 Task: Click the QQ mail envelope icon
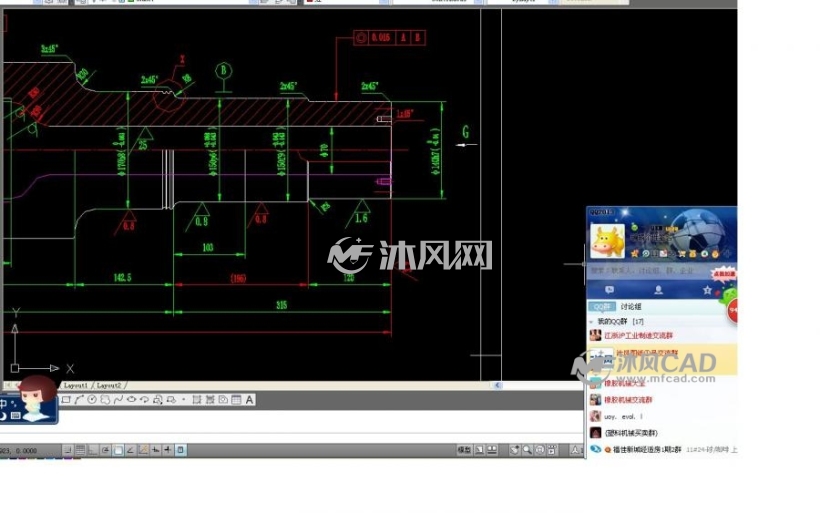click(663, 254)
